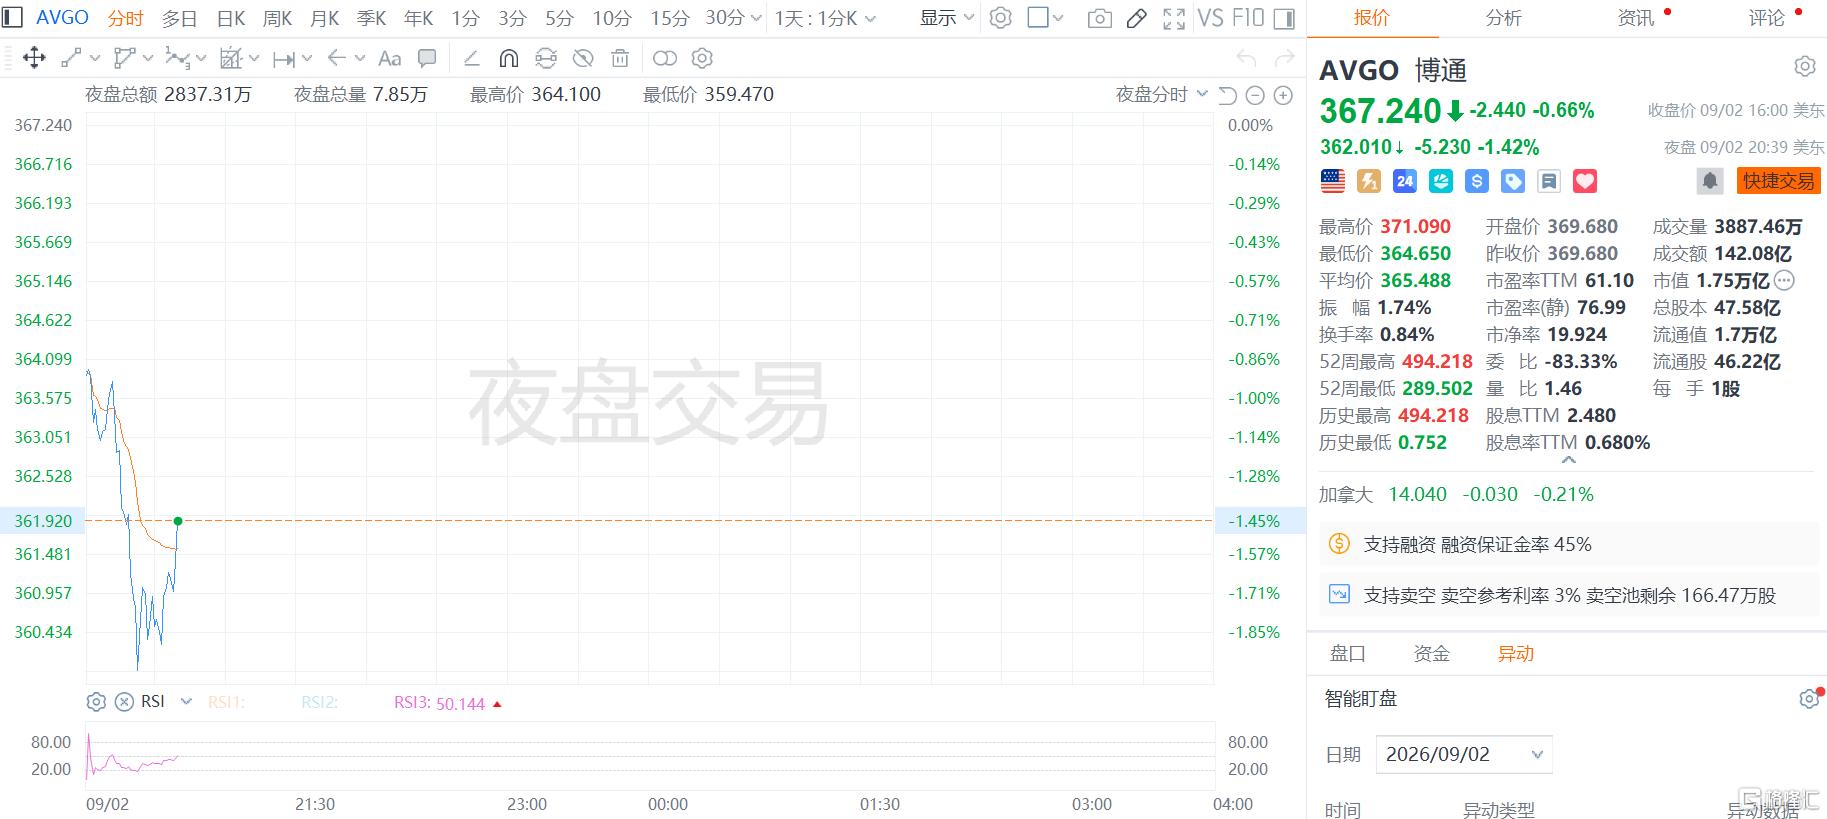Select the 5分 interval
The height and width of the screenshot is (819, 1827).
tap(560, 19)
